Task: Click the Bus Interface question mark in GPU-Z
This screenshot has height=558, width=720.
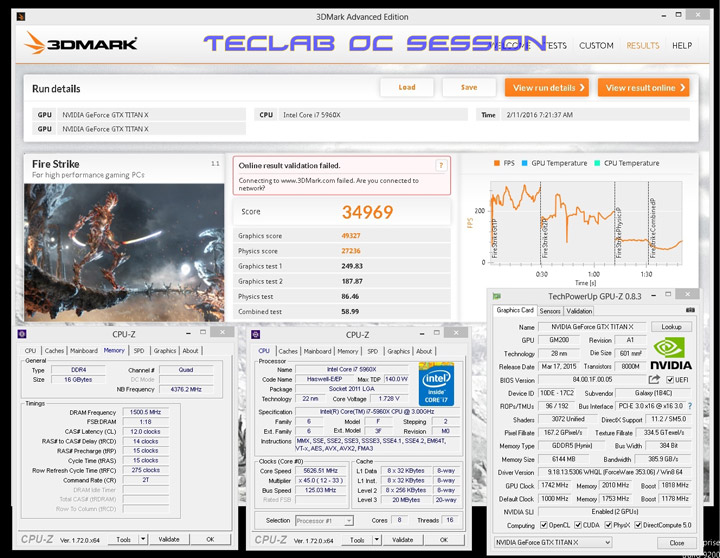Action: pos(690,406)
